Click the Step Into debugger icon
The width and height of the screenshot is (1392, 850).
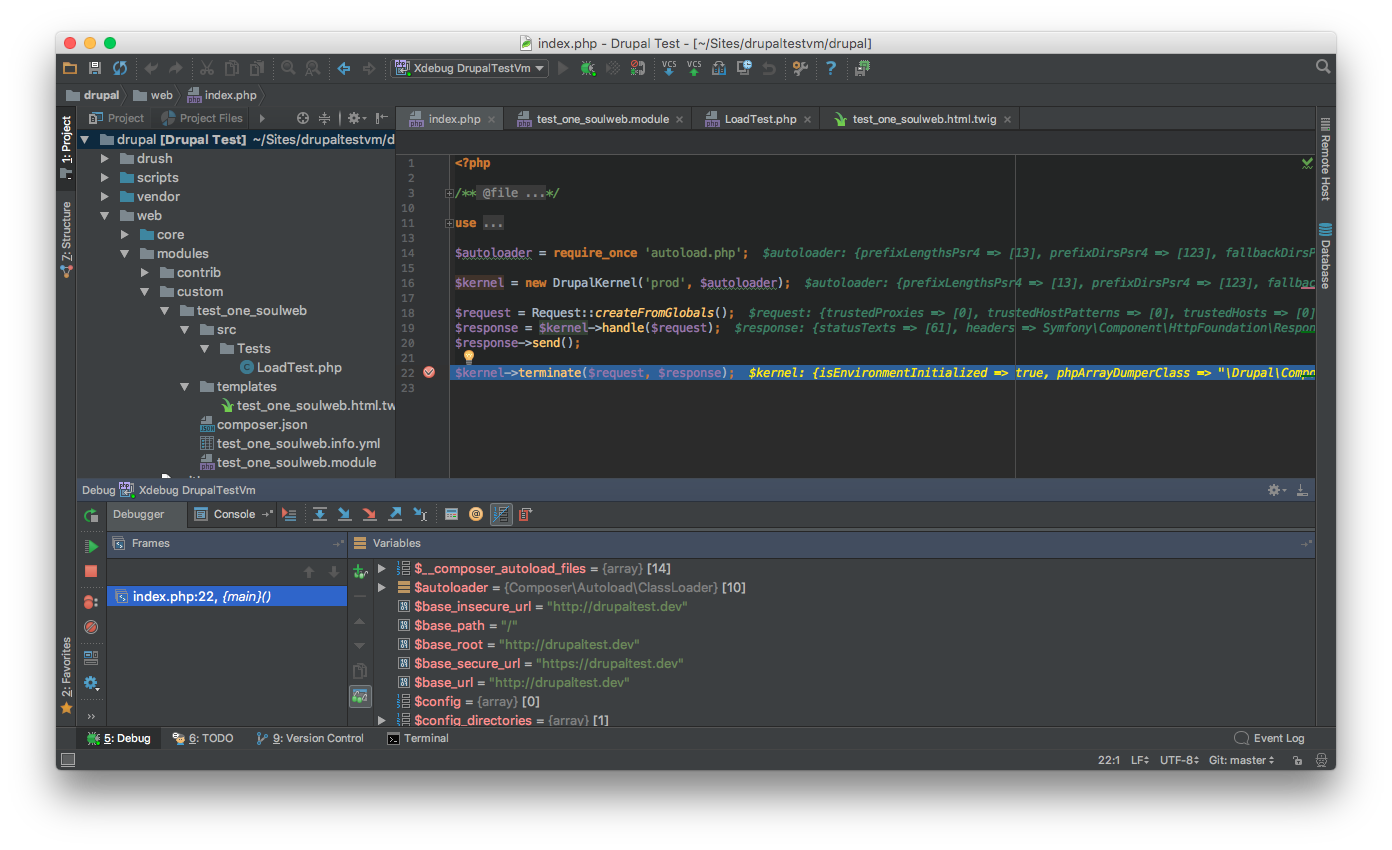coord(344,514)
